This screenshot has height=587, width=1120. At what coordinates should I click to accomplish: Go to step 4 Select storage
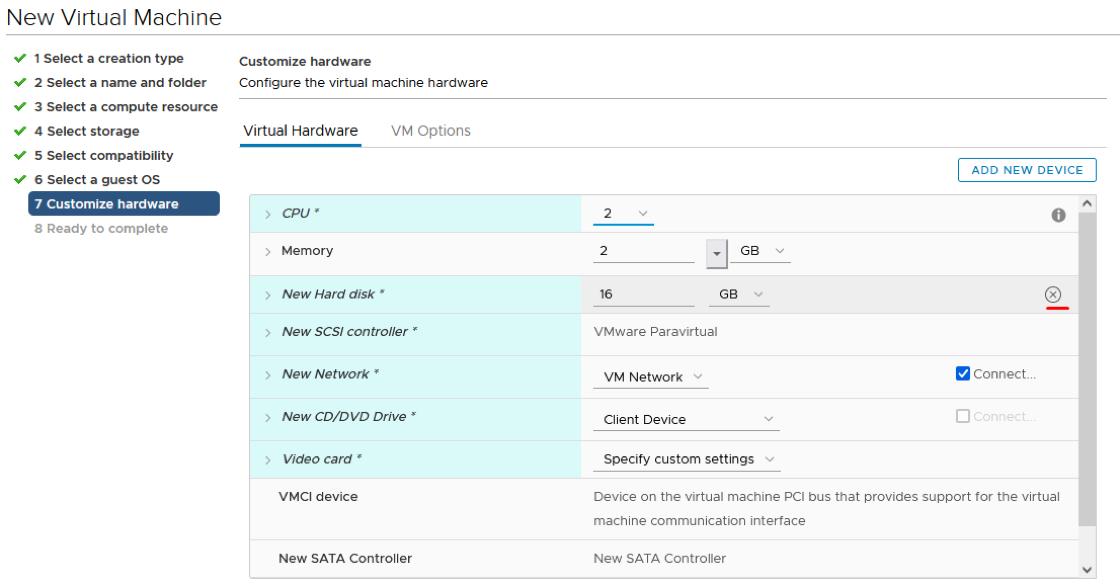click(86, 131)
